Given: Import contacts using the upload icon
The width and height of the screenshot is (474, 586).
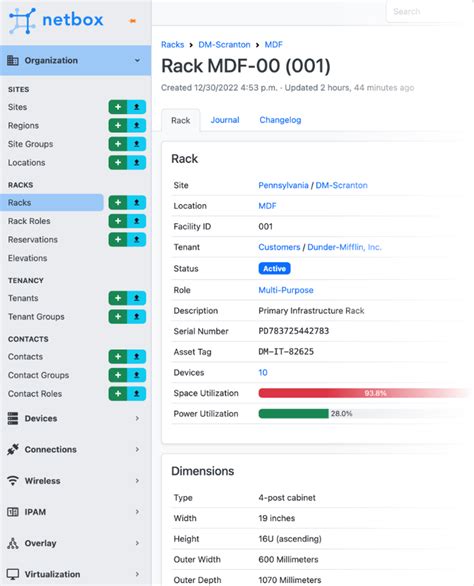Looking at the screenshot, I should [x=136, y=357].
